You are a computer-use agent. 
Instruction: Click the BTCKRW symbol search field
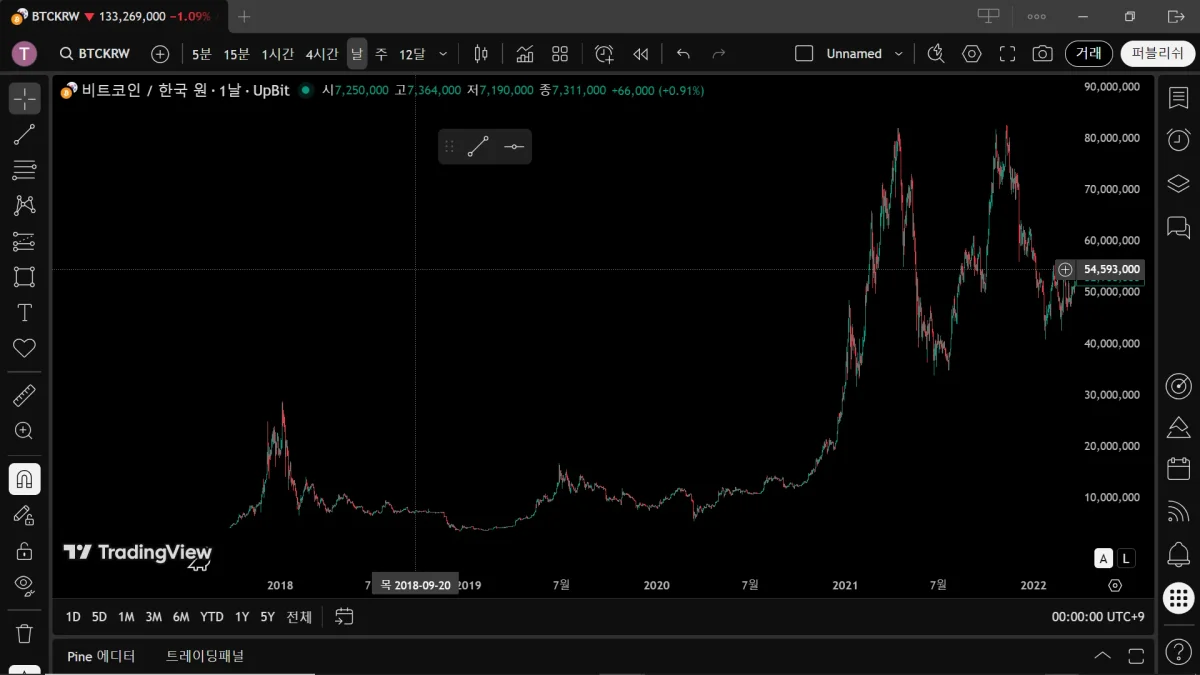95,54
